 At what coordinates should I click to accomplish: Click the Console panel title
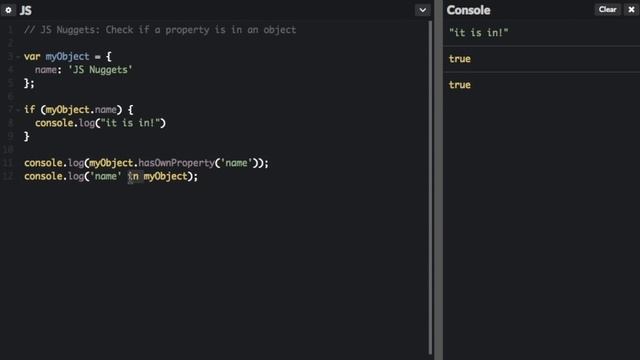(468, 10)
